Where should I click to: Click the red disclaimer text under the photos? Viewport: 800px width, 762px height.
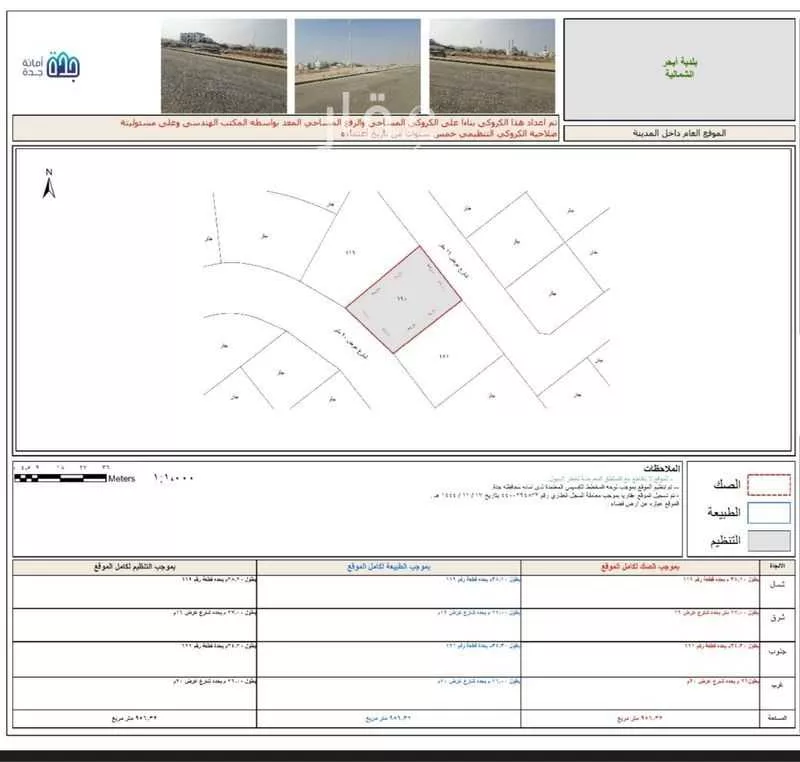(339, 128)
